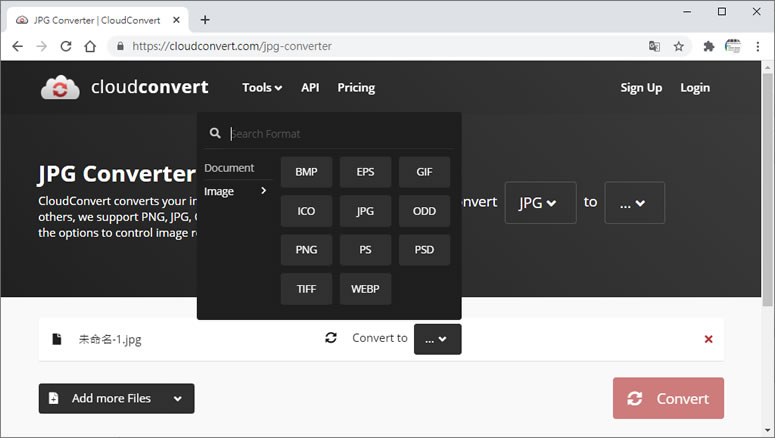Choose EPS format
This screenshot has height=438, width=775.
tap(365, 172)
